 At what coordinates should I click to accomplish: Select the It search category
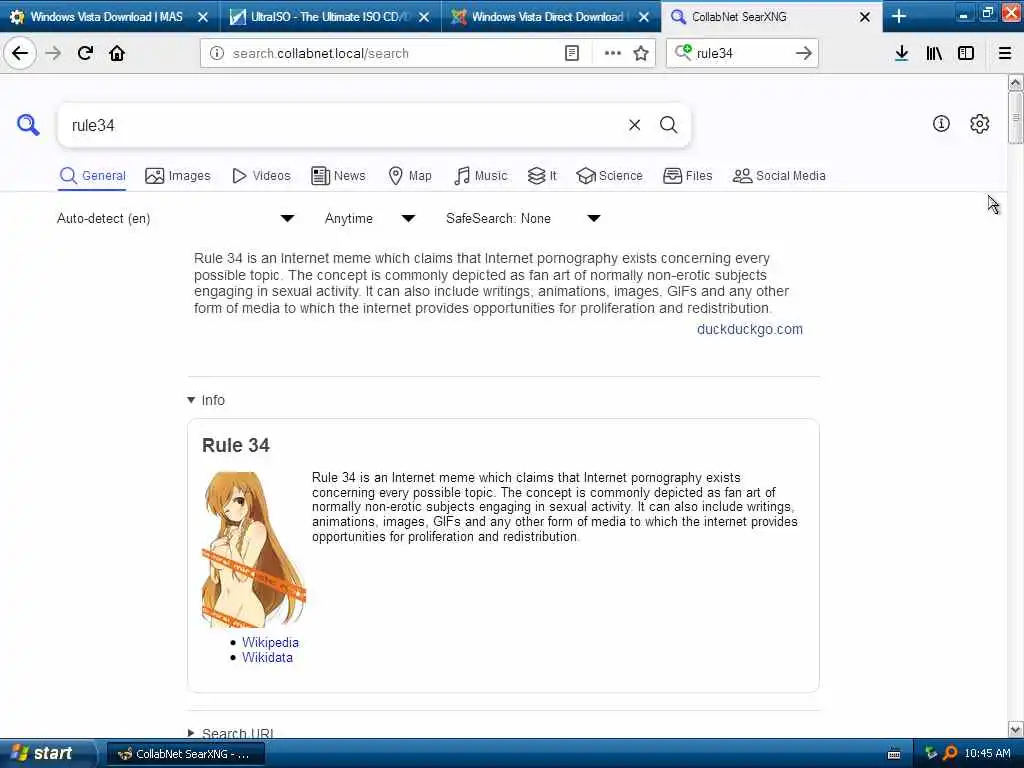[x=542, y=176]
